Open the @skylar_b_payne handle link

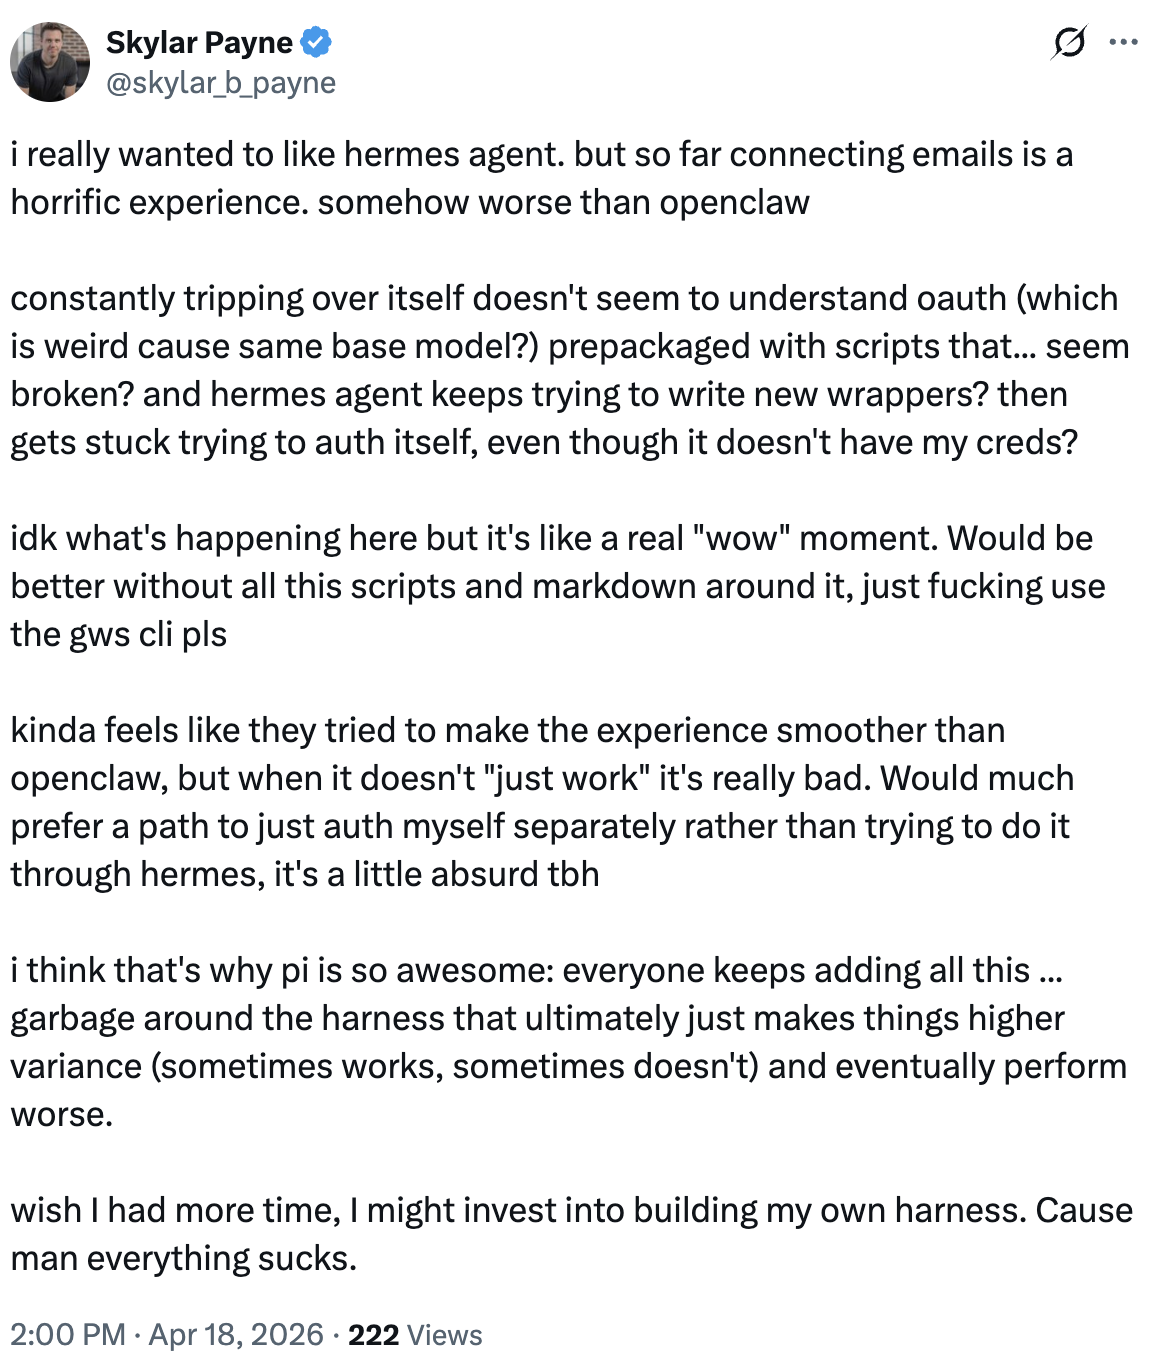pos(221,83)
